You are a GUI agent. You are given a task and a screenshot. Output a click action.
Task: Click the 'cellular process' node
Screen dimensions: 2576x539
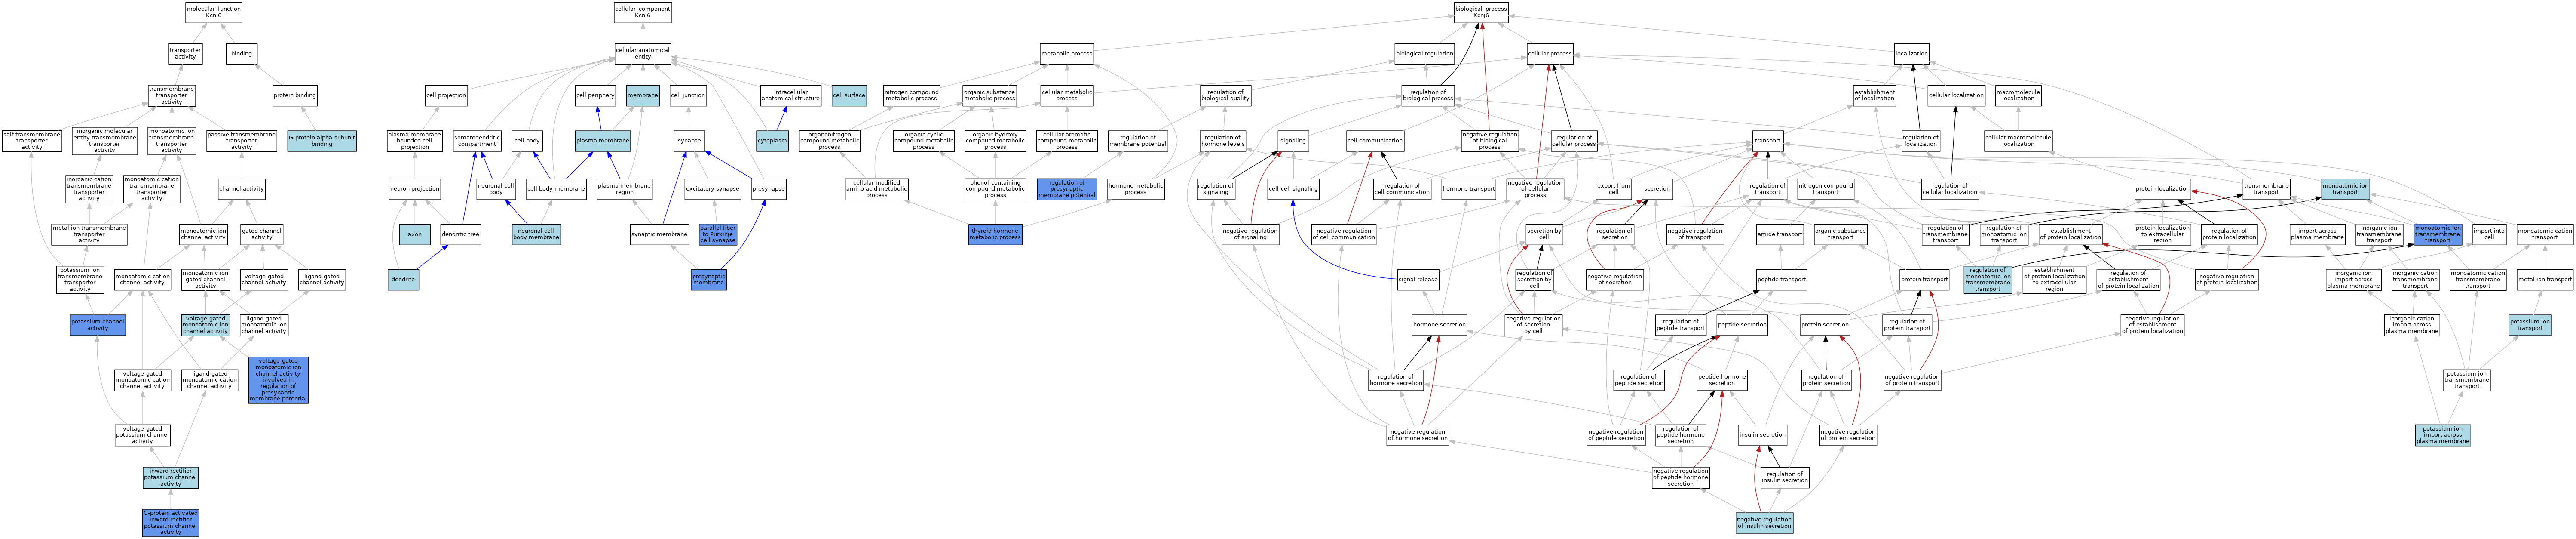(1550, 54)
